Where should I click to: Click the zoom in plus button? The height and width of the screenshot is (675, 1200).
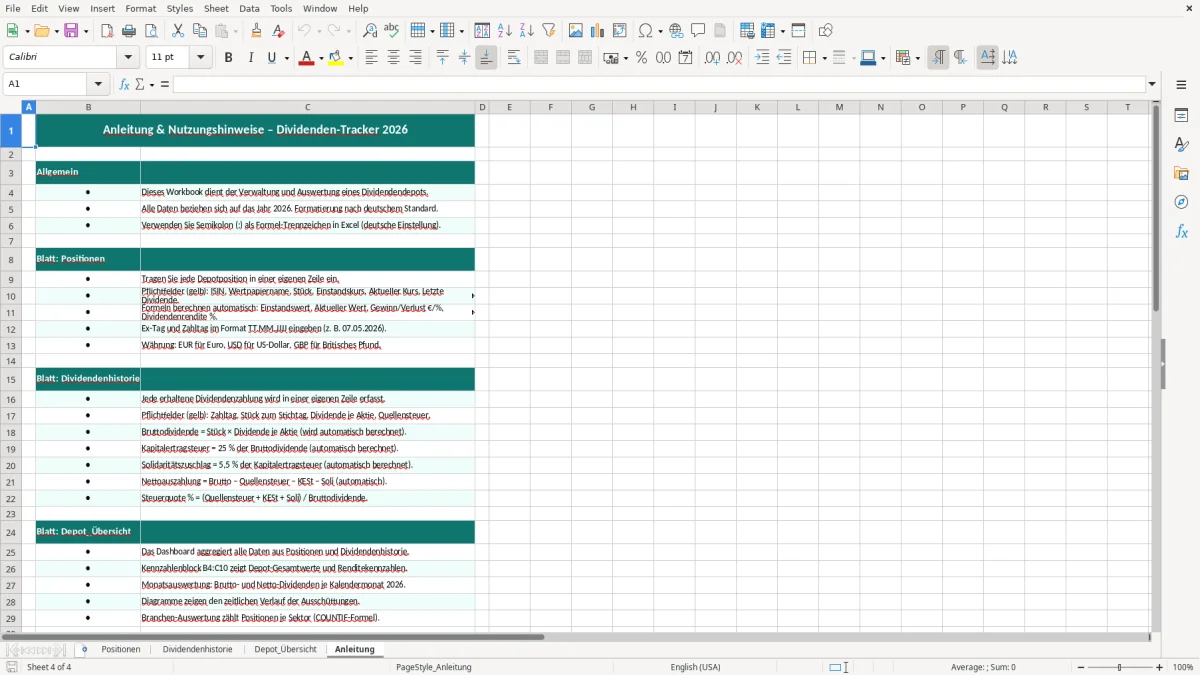[x=1160, y=667]
